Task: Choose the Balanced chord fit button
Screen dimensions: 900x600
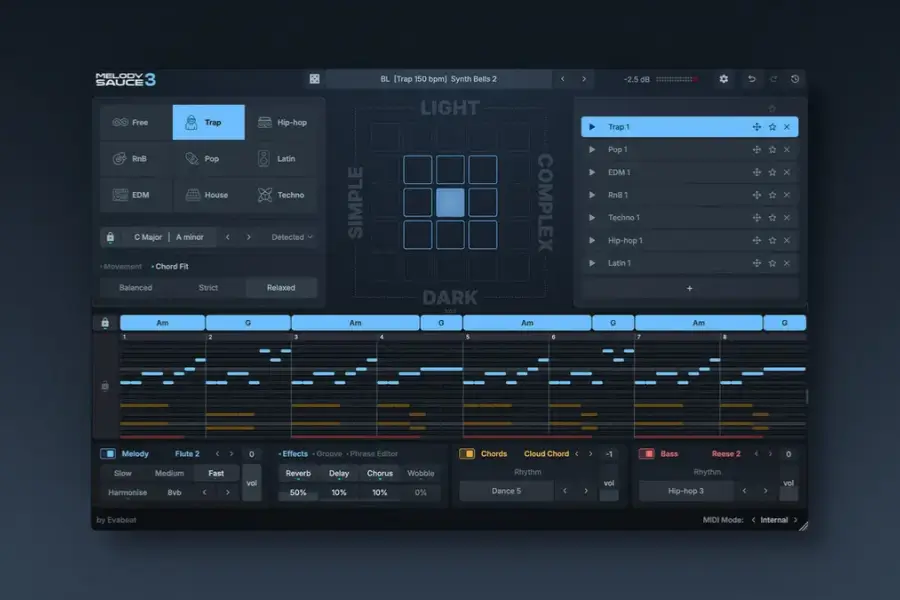Action: 135,288
